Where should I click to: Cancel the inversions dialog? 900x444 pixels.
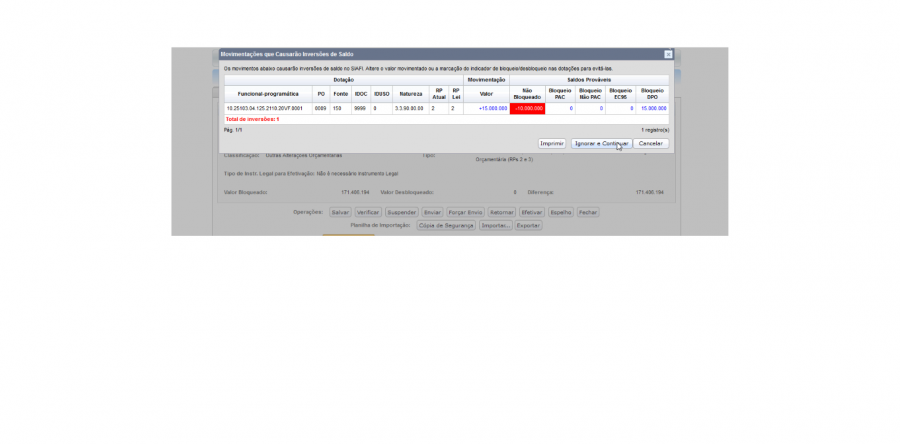click(x=651, y=143)
